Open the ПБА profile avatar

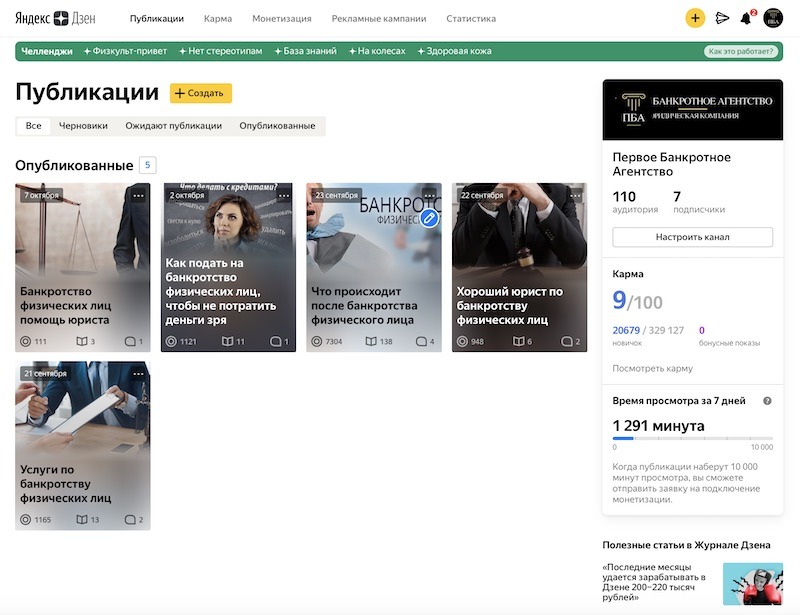(x=773, y=18)
